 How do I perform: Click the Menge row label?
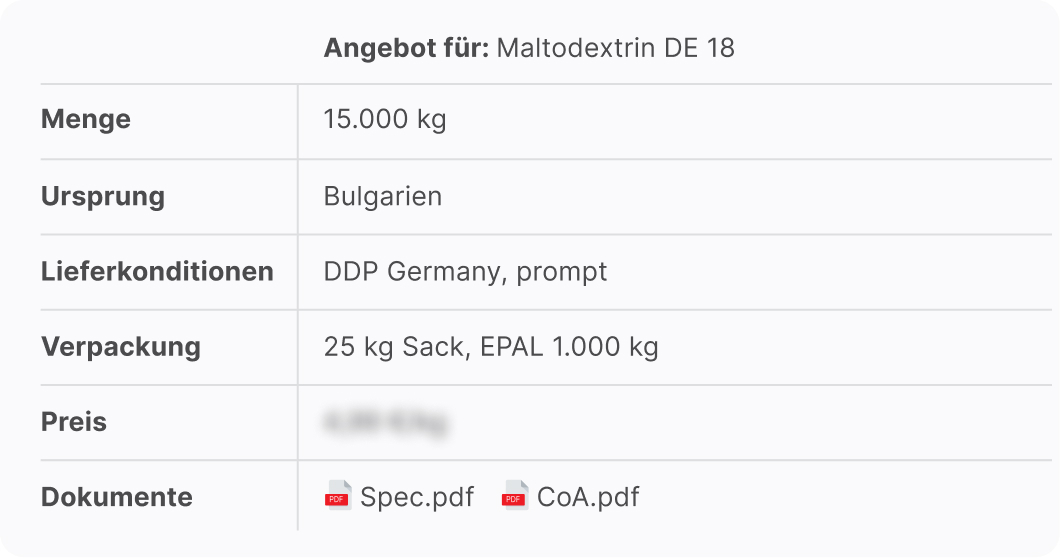[x=86, y=120]
